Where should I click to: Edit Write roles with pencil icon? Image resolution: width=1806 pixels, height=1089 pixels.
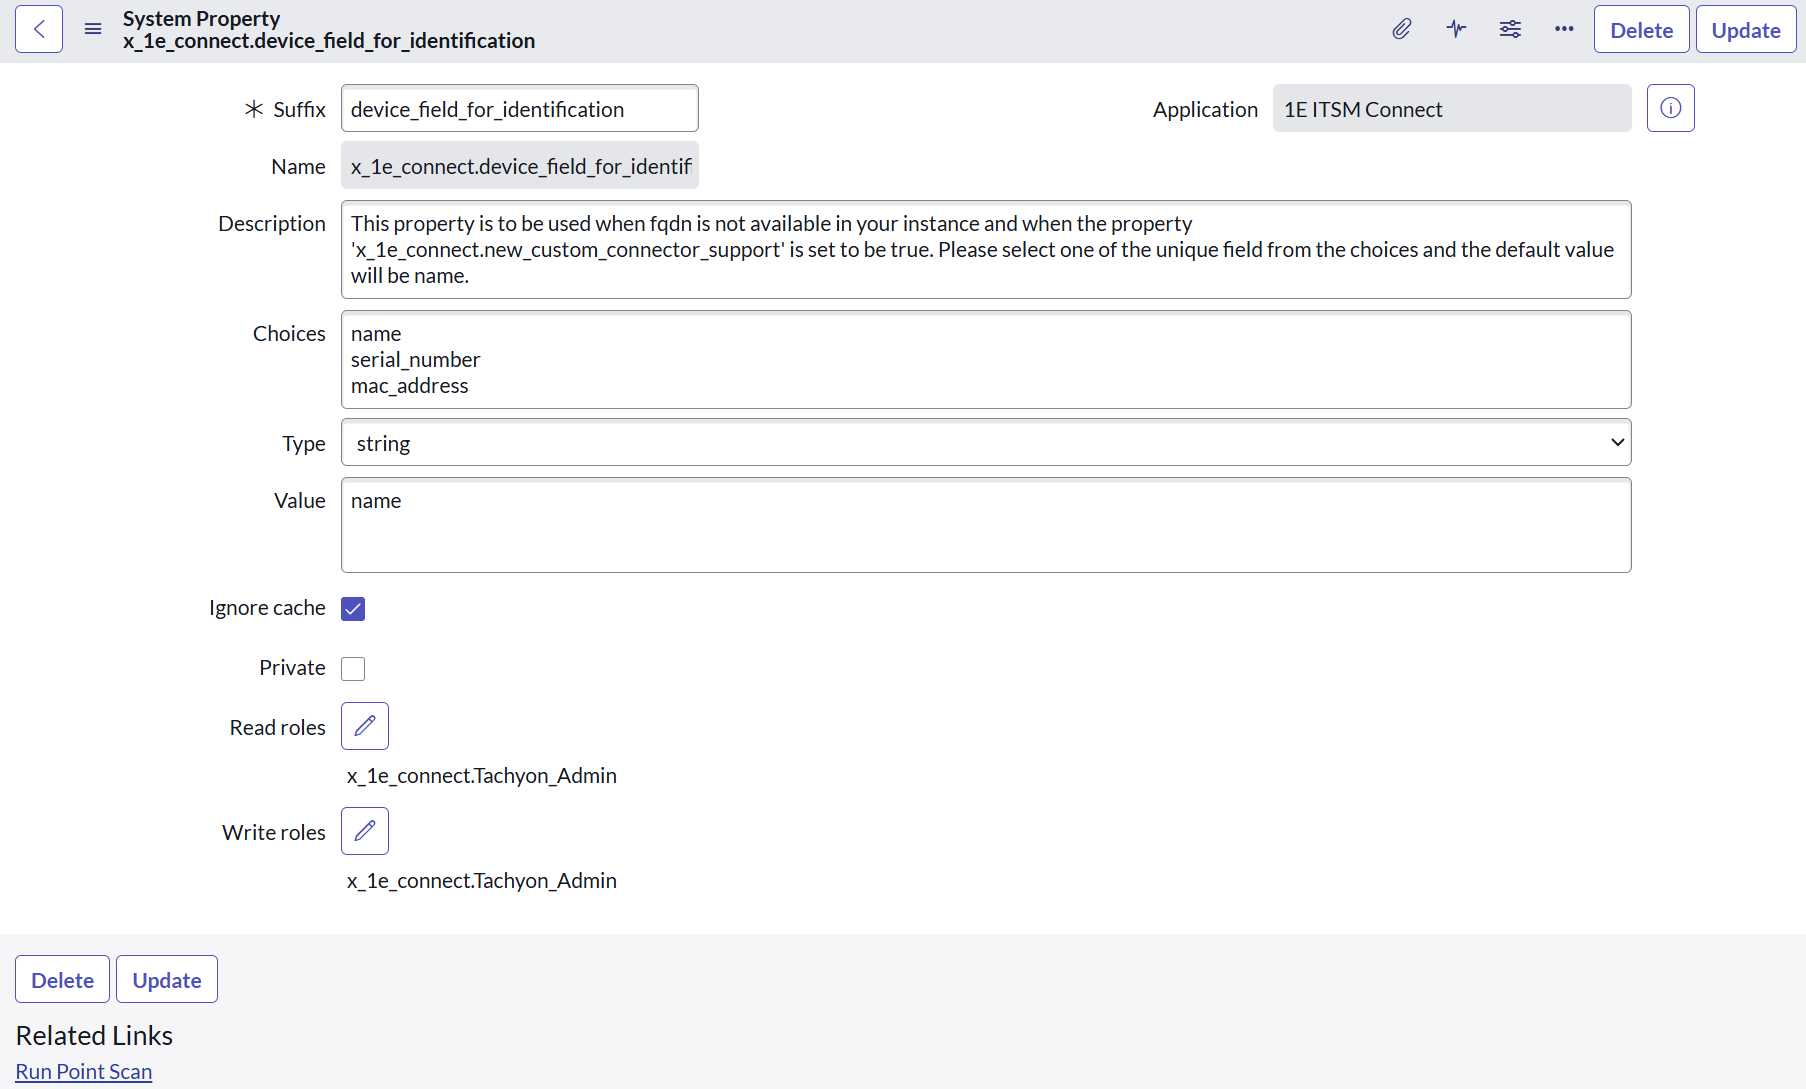[x=365, y=831]
